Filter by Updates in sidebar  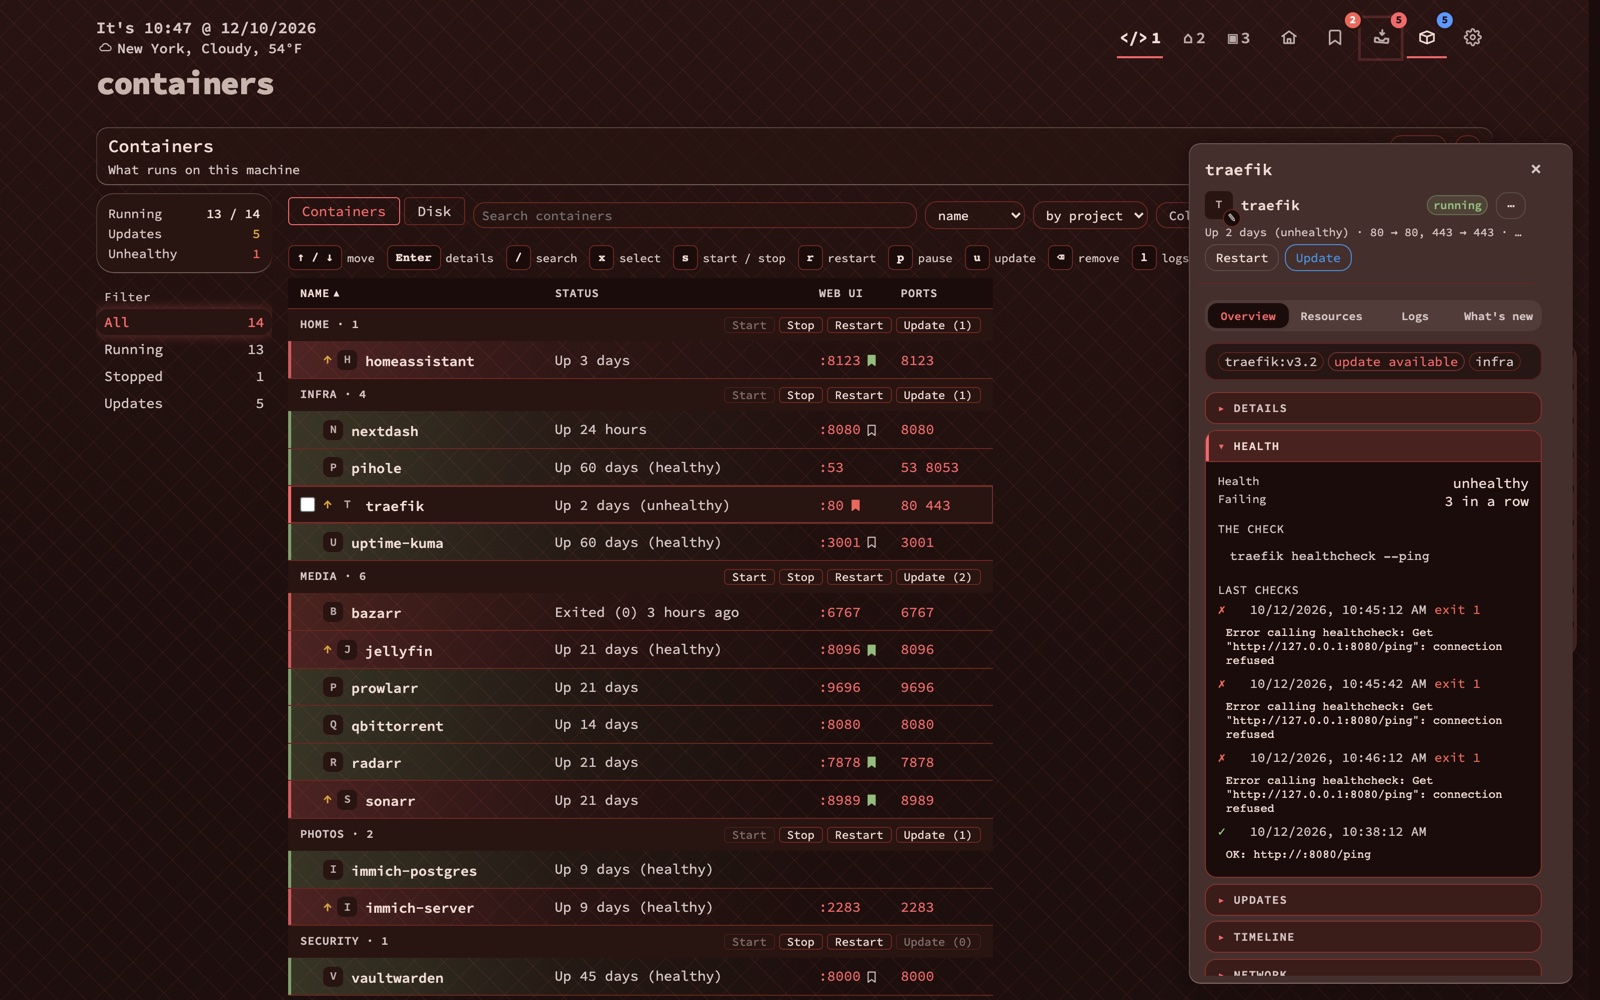coord(184,404)
